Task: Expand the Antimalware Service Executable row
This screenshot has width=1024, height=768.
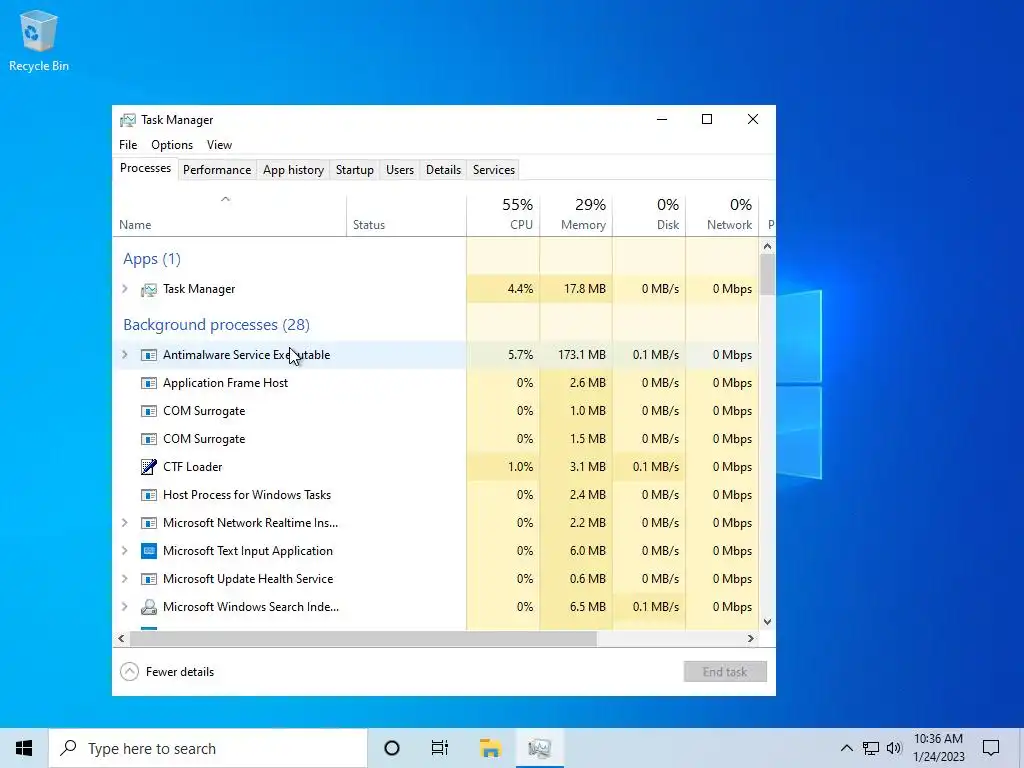Action: click(125, 355)
